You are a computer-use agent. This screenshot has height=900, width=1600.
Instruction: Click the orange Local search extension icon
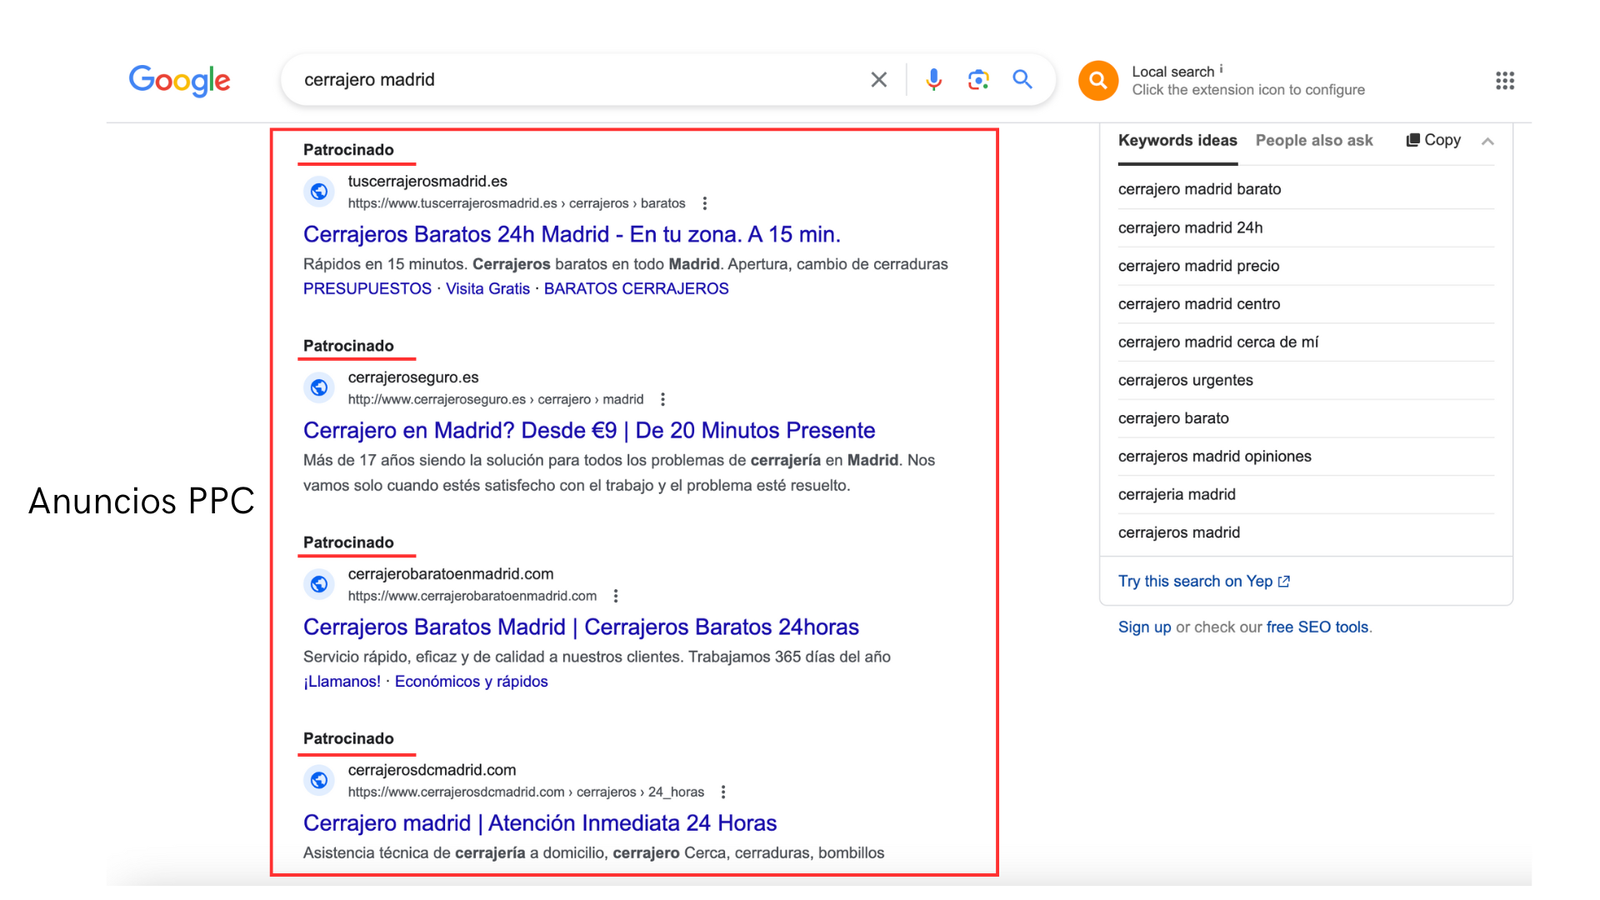click(1097, 80)
